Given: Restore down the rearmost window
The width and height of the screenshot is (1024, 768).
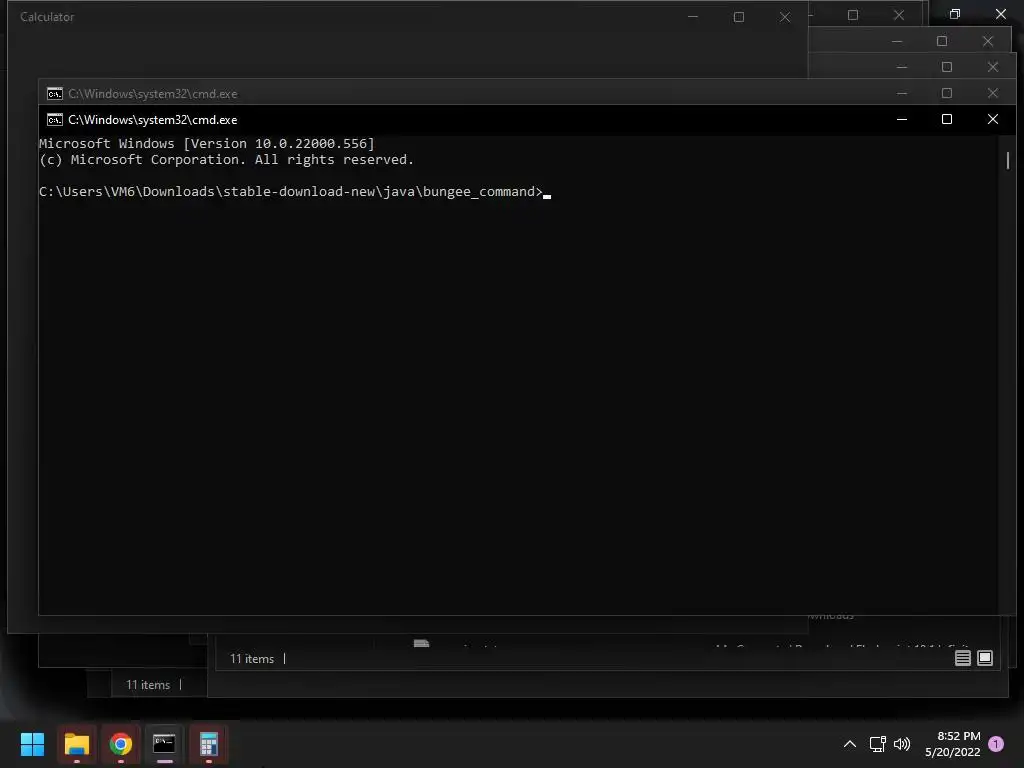Looking at the screenshot, I should [955, 14].
